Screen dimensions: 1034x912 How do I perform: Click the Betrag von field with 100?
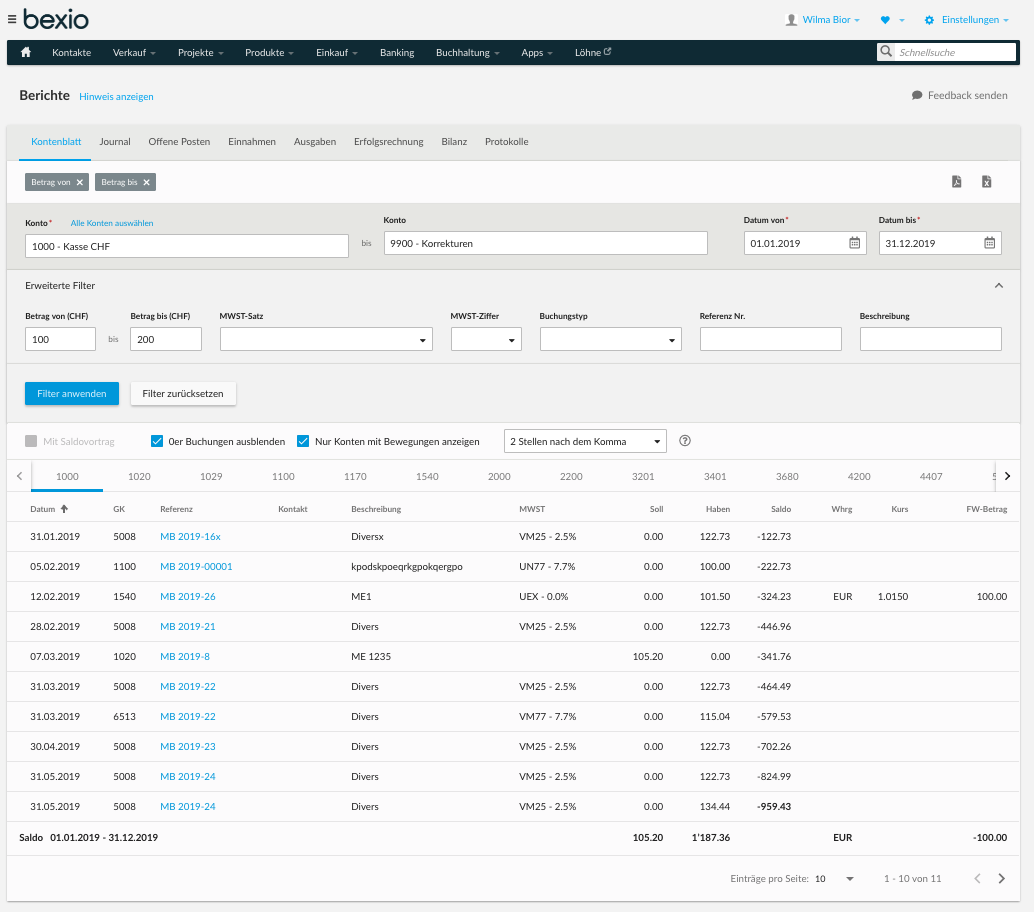pos(60,339)
